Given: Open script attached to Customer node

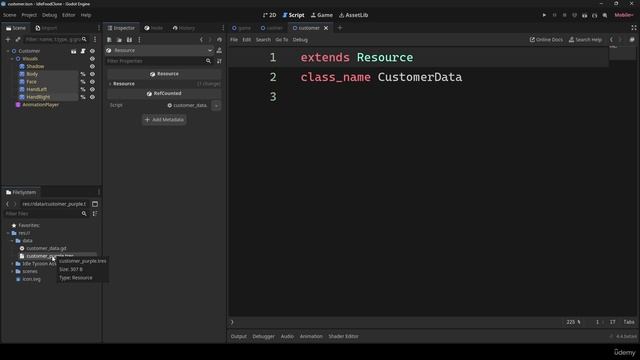Looking at the screenshot, I should coord(83,51).
